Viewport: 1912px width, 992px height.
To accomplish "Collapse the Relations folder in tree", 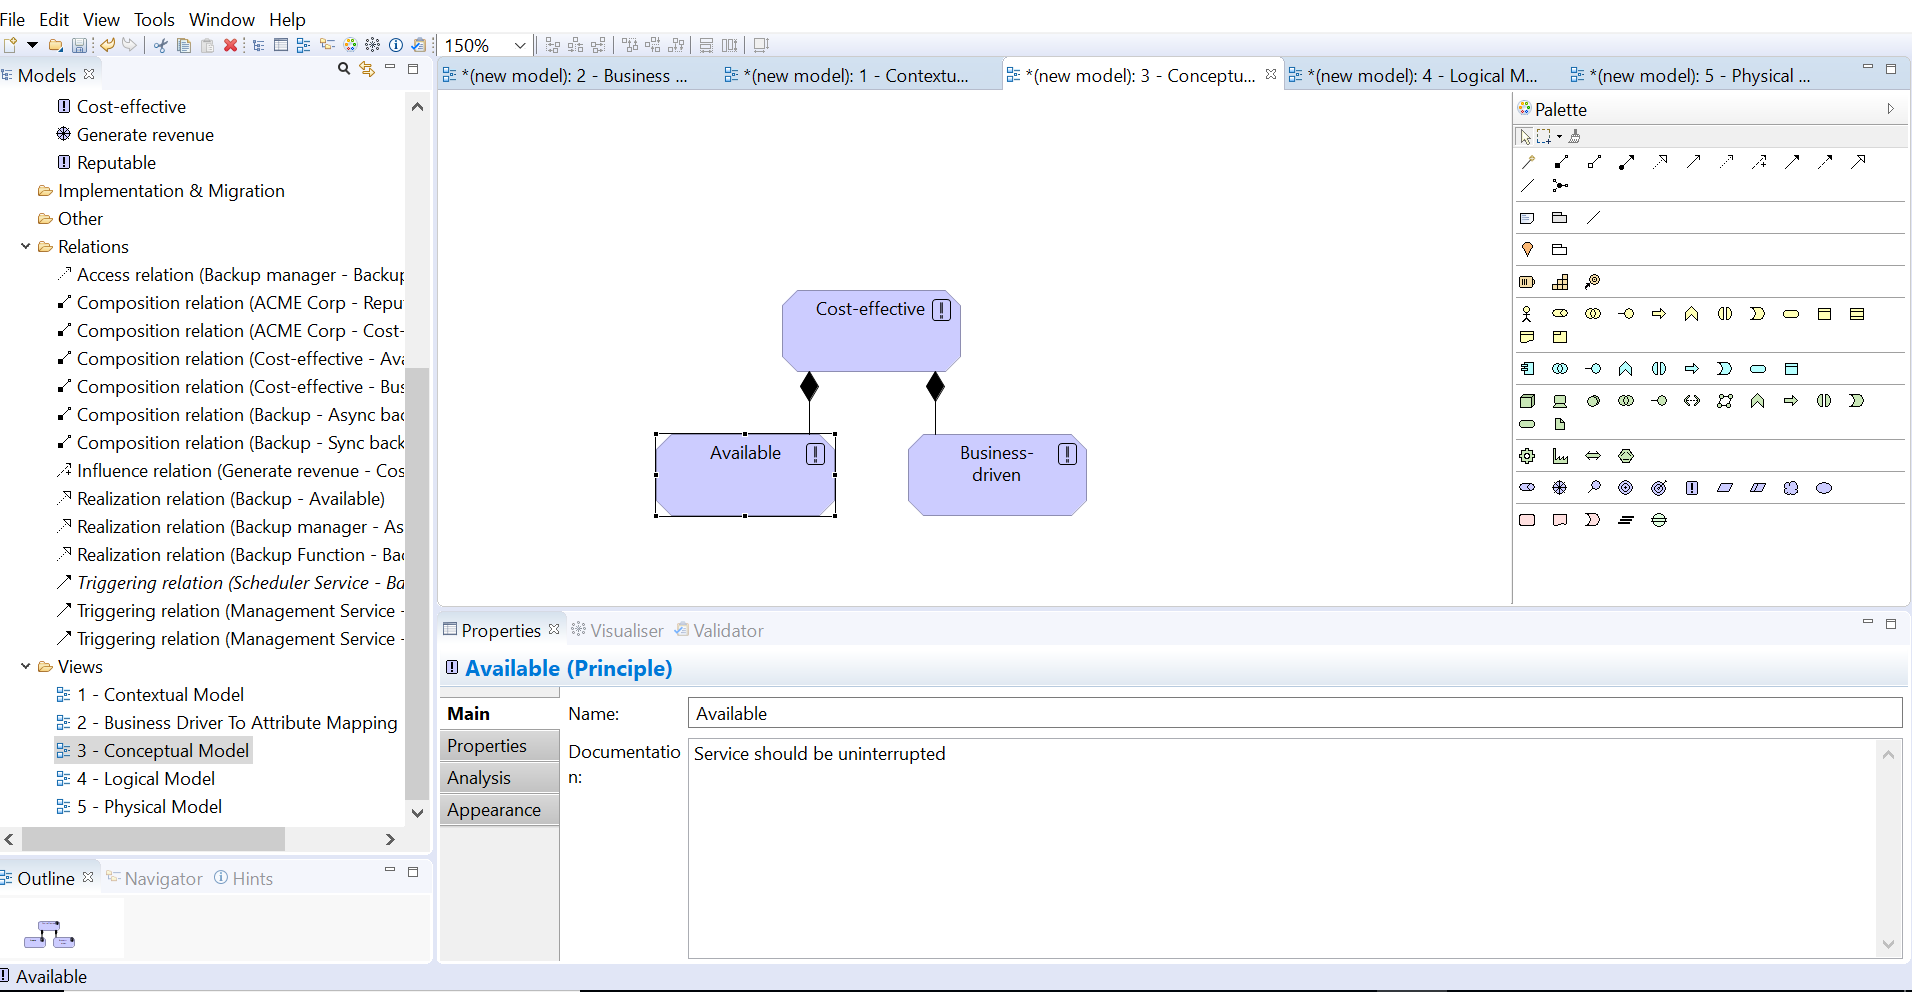I will tap(26, 246).
